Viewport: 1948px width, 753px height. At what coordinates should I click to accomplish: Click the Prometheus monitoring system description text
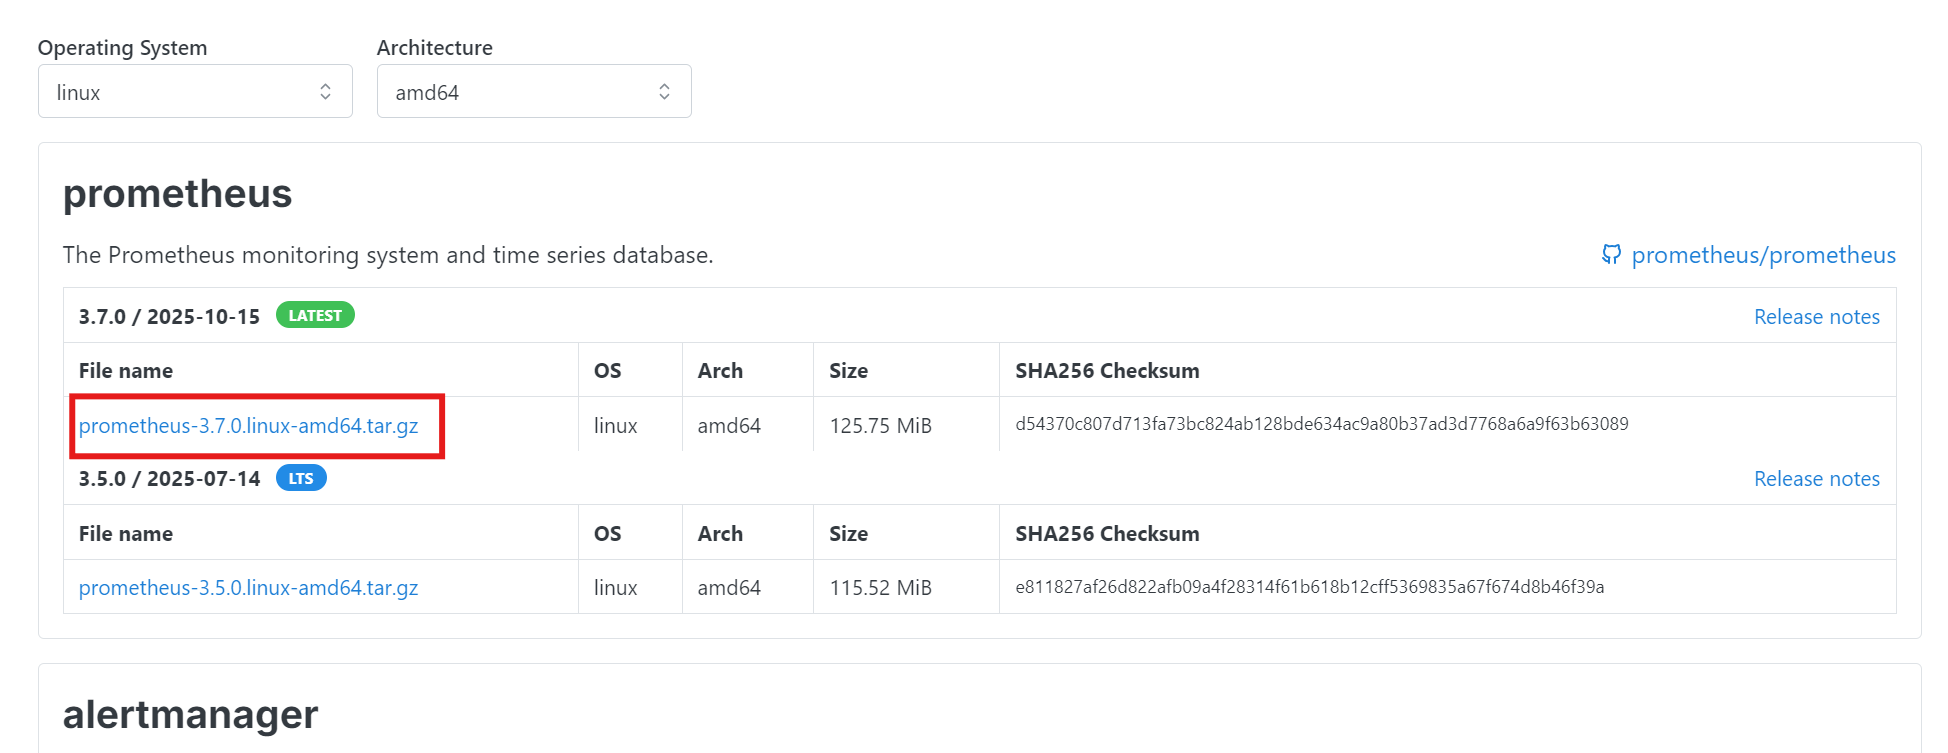388,255
